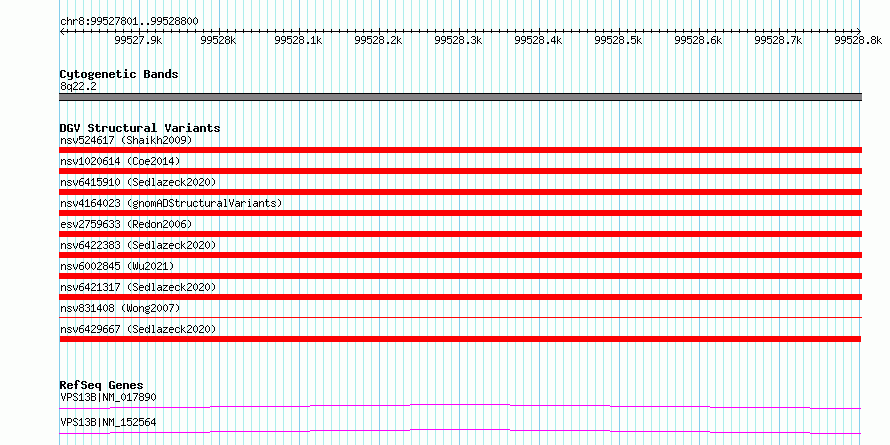Select the VPS13B|NM_017890 gene label
Screen dimensions: 890x445
(108, 397)
